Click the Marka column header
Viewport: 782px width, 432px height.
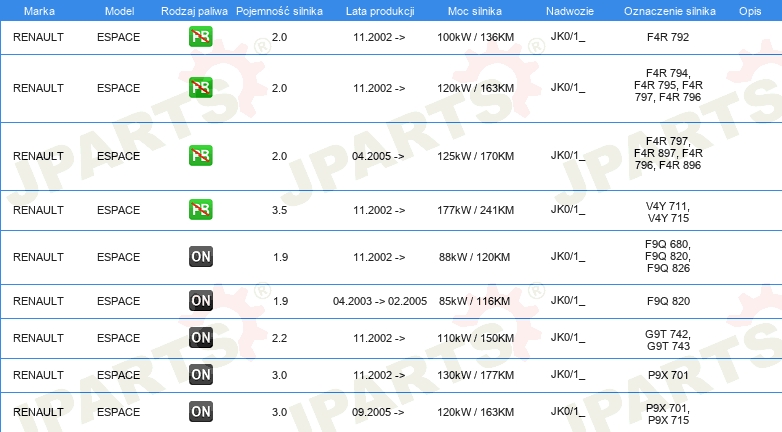click(39, 11)
